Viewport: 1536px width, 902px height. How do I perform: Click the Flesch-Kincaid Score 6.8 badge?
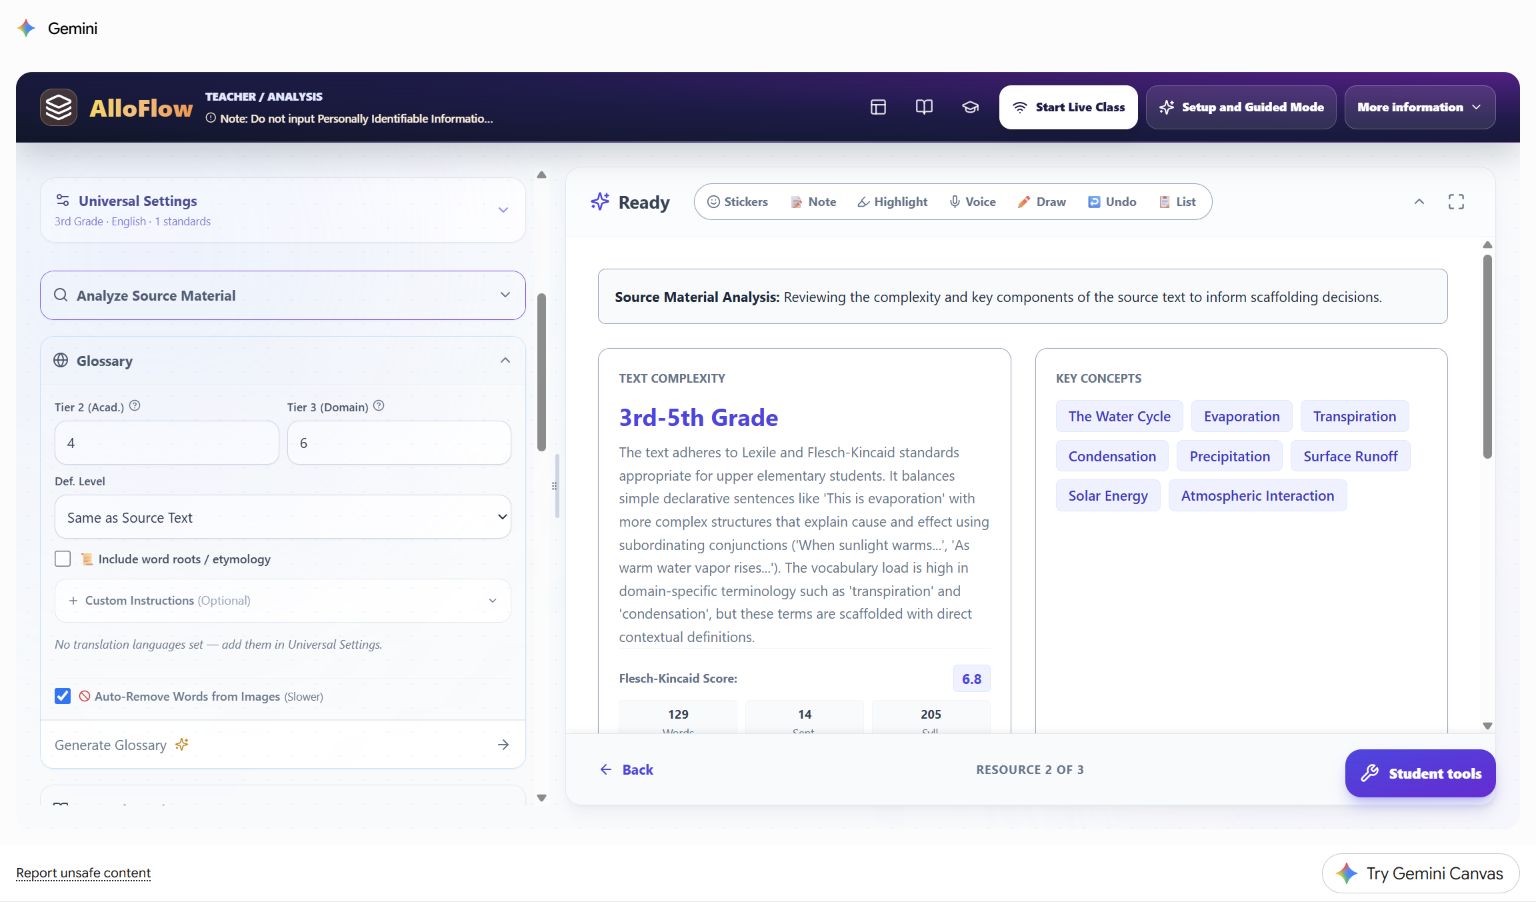(971, 679)
